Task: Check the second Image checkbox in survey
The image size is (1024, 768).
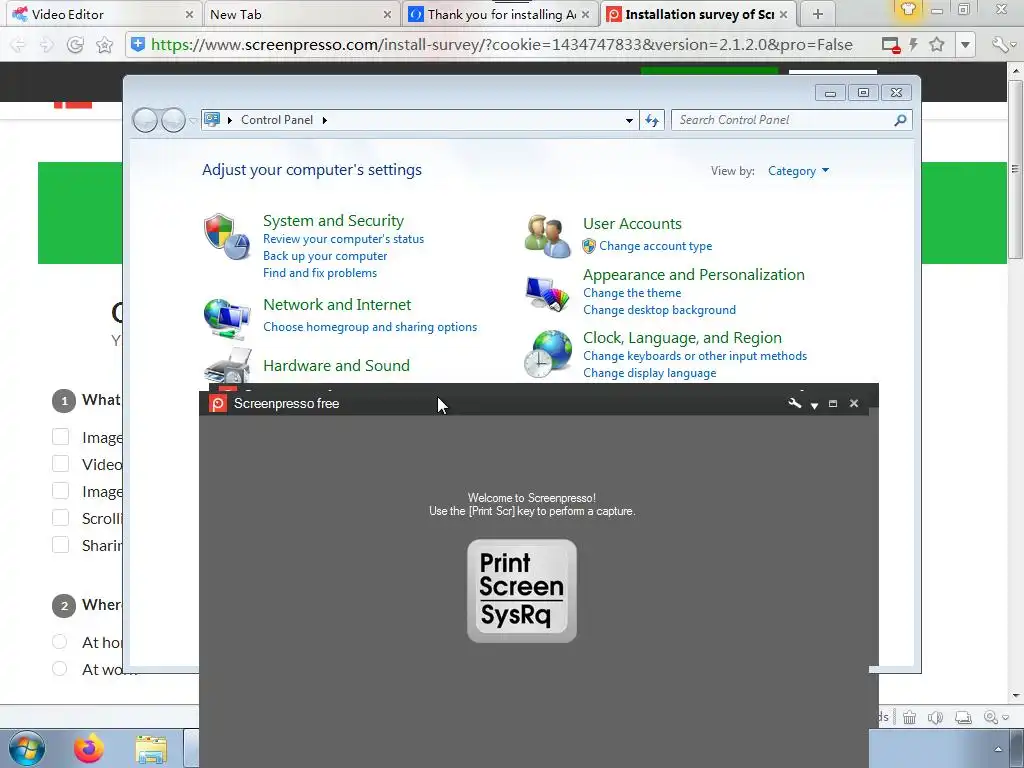Action: (x=60, y=491)
